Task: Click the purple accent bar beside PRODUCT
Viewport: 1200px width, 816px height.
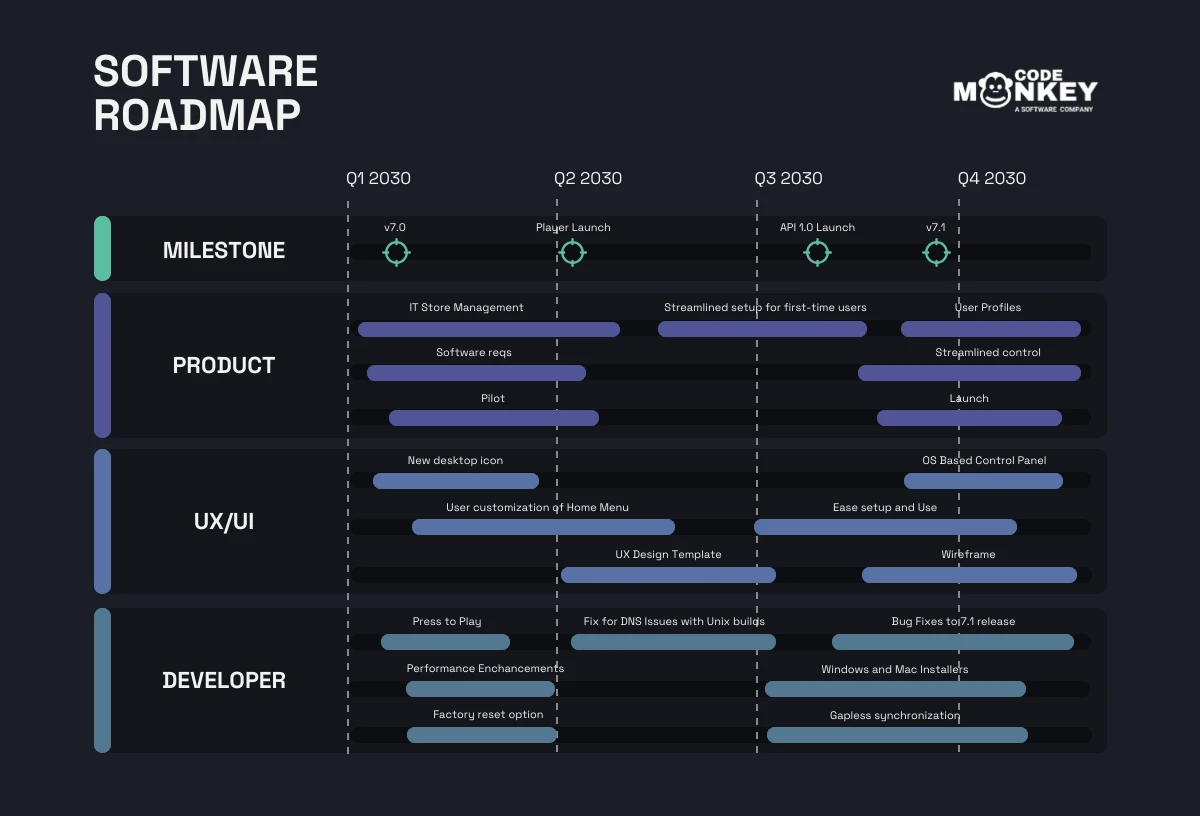Action: point(102,365)
